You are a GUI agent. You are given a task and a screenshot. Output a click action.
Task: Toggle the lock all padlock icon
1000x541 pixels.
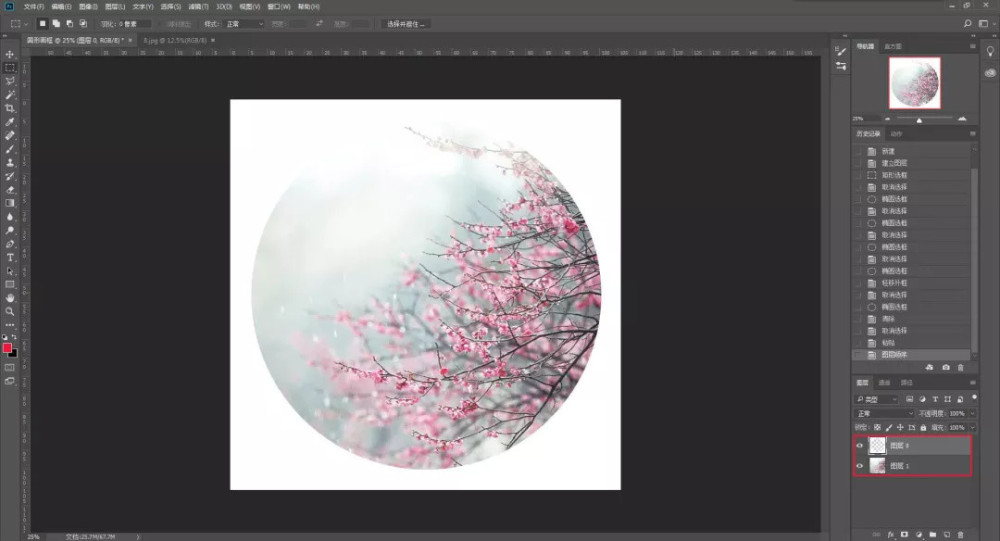[923, 427]
